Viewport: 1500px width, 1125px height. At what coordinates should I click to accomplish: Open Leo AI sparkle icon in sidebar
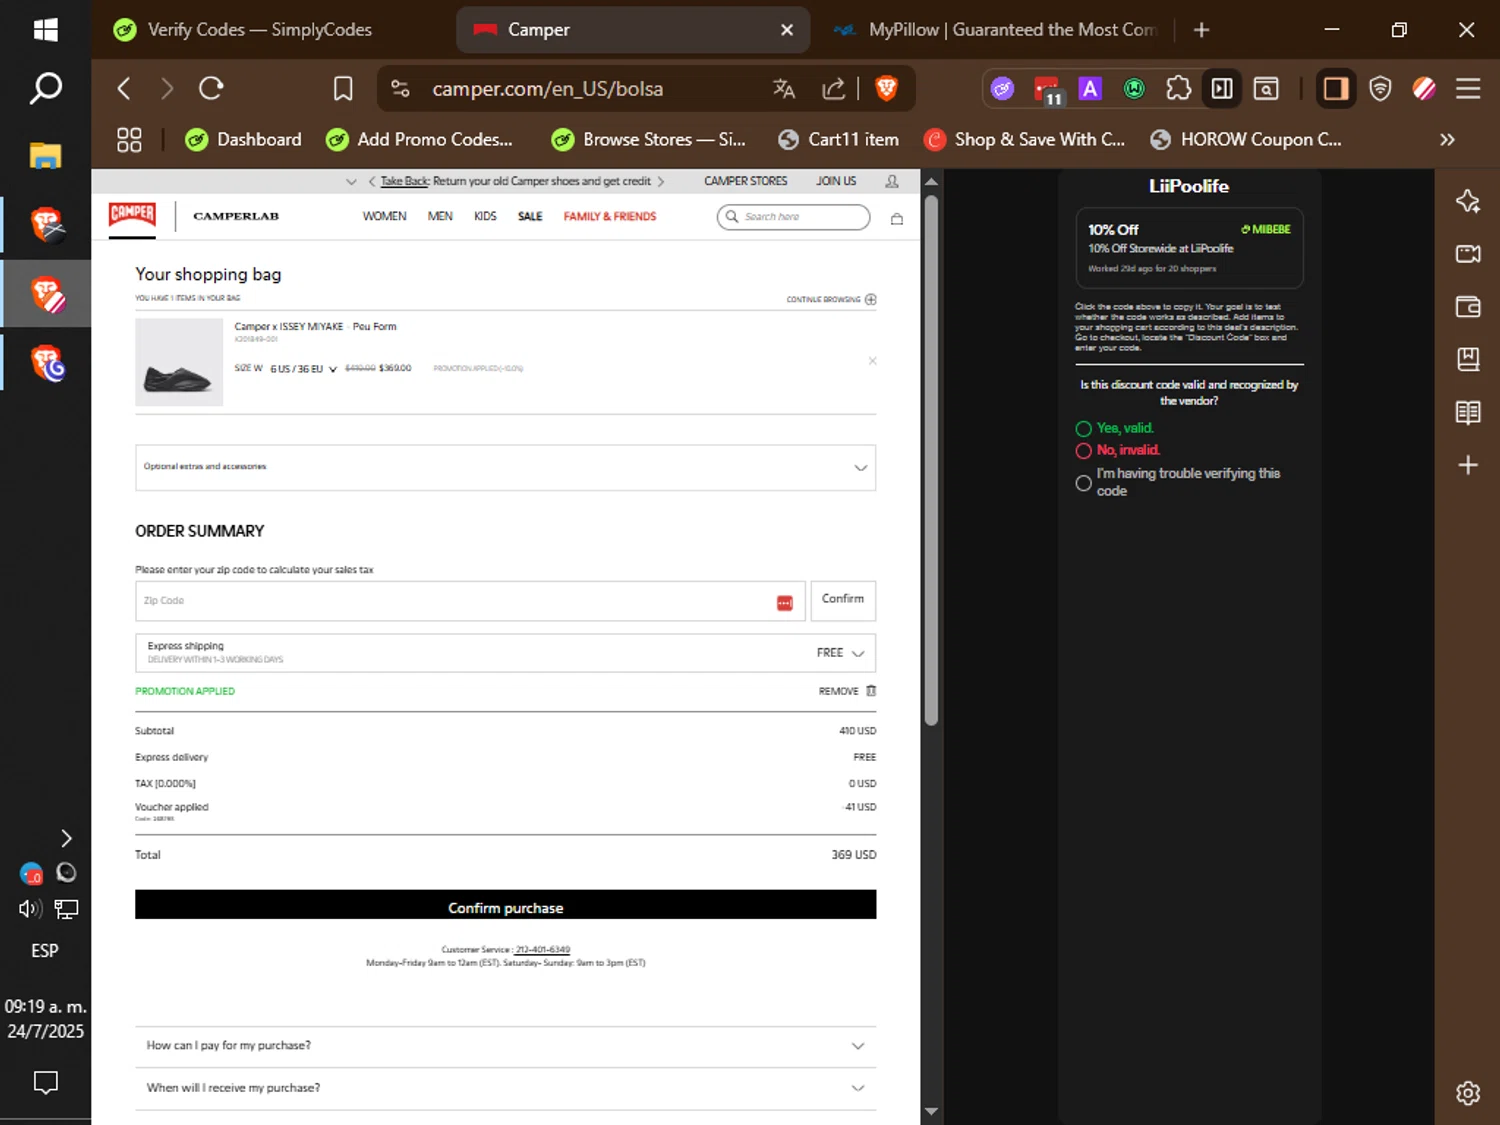[x=1468, y=201]
